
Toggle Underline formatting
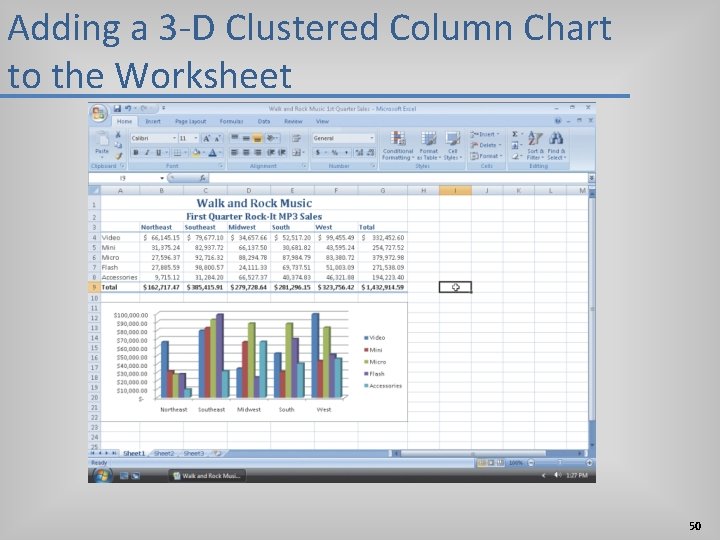tap(158, 153)
